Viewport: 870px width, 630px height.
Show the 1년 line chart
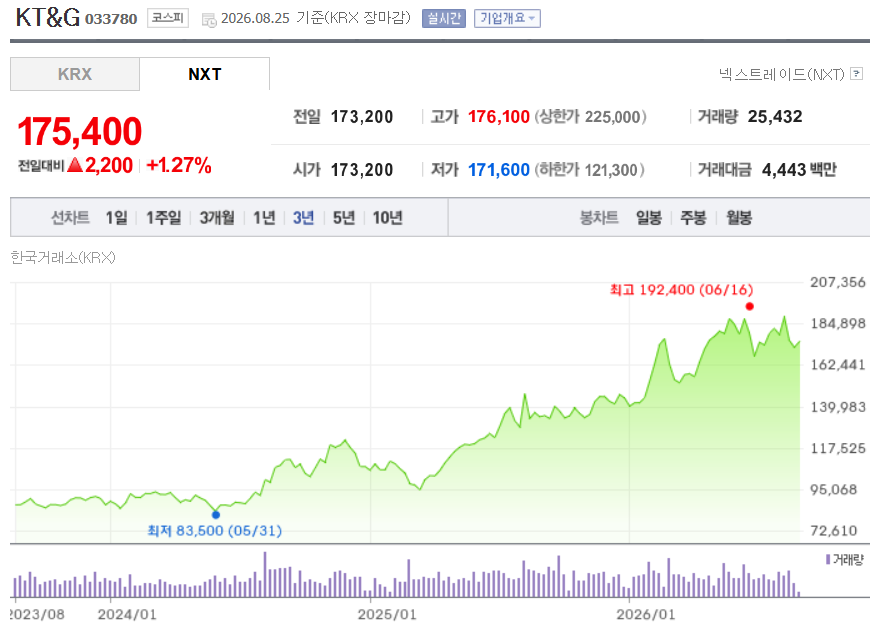[x=264, y=218]
